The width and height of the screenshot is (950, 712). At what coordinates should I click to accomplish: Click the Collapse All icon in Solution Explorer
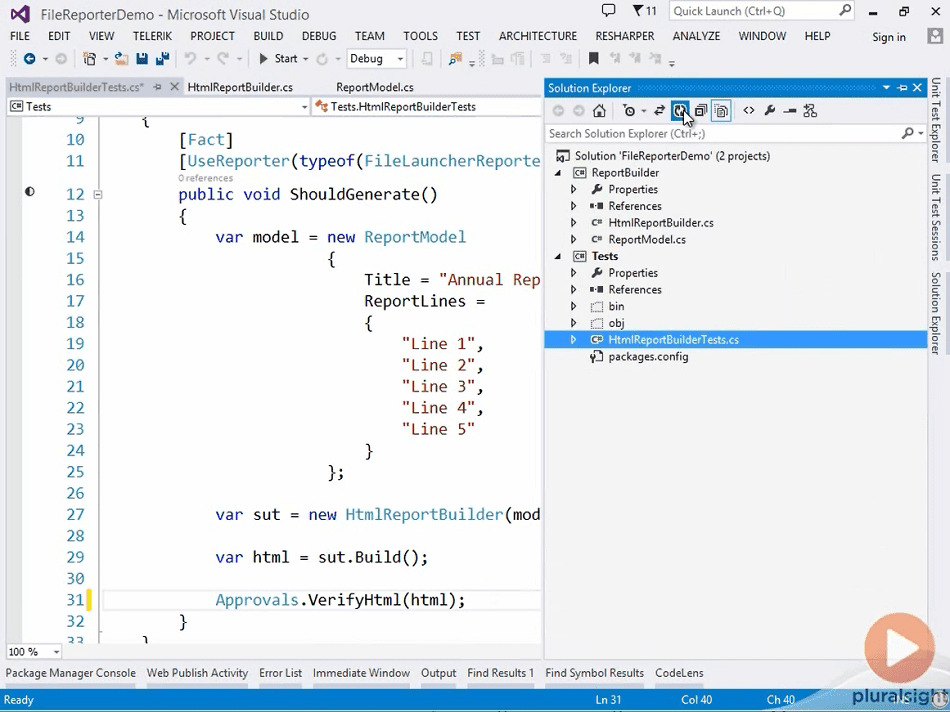point(700,111)
